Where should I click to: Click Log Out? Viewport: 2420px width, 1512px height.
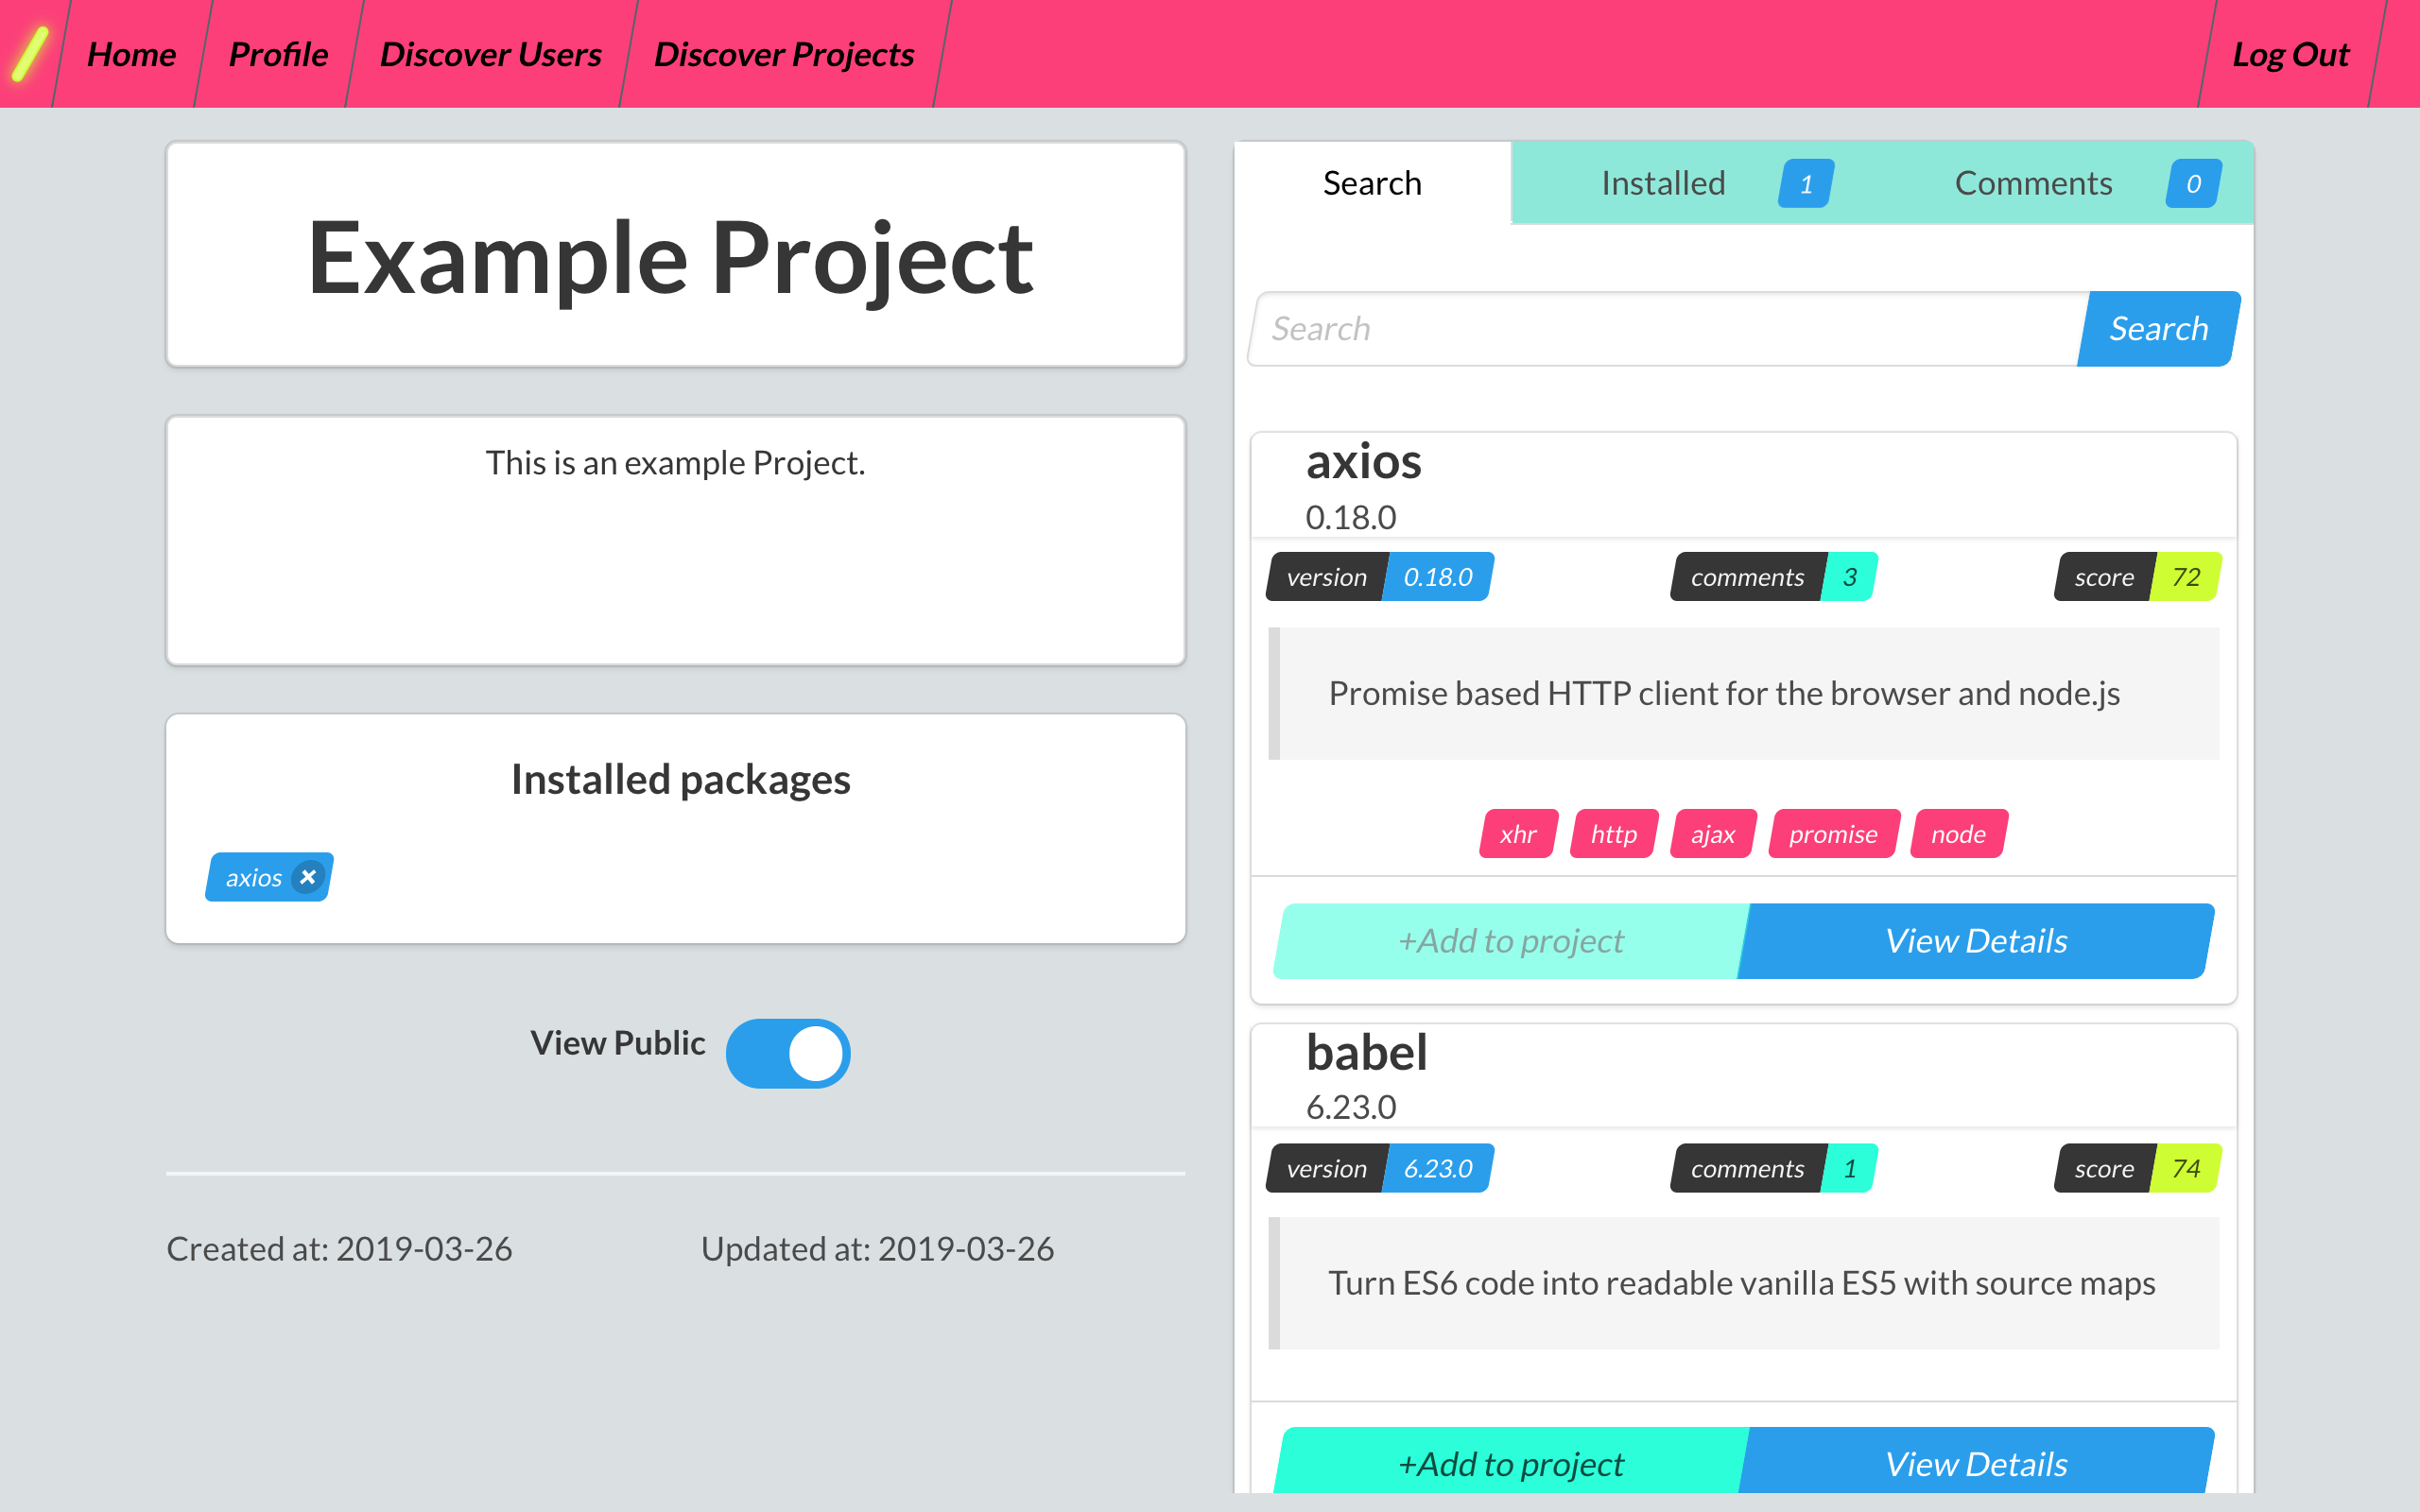pyautogui.click(x=2290, y=54)
